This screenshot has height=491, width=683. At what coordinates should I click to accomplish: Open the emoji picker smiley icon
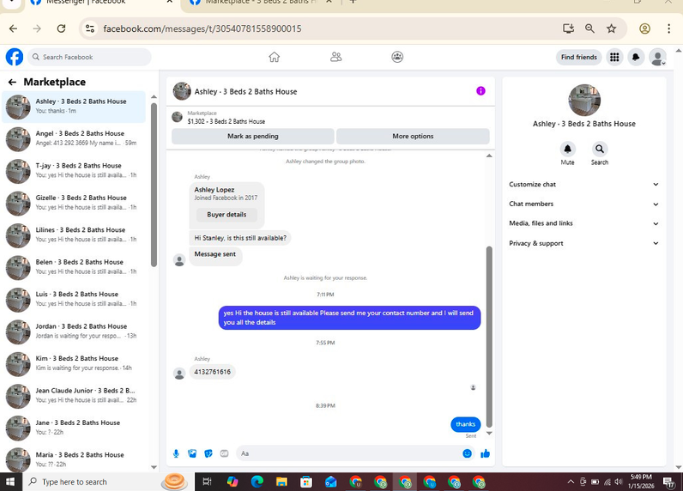coord(467,454)
